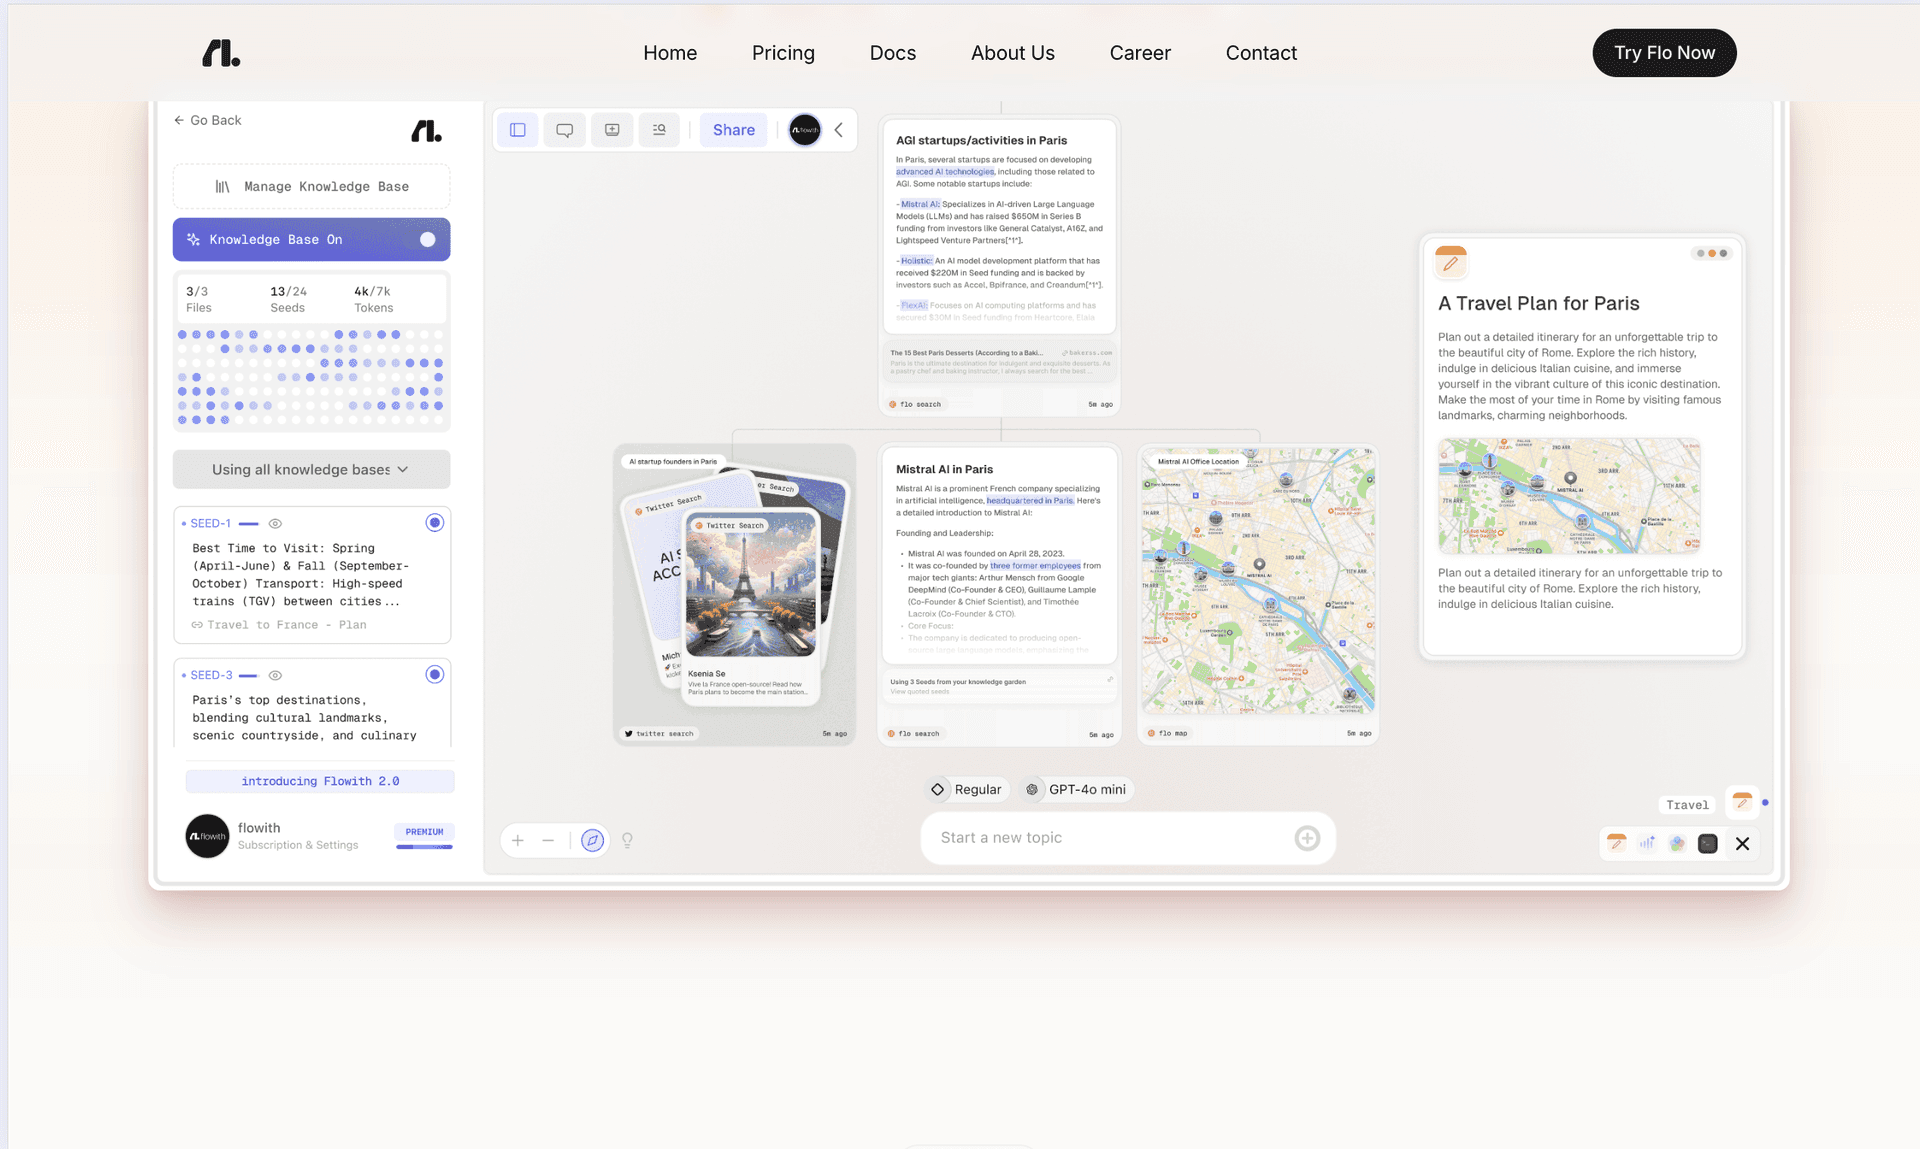Click the 3/3 Files counter
The width and height of the screenshot is (1920, 1149).
[198, 299]
